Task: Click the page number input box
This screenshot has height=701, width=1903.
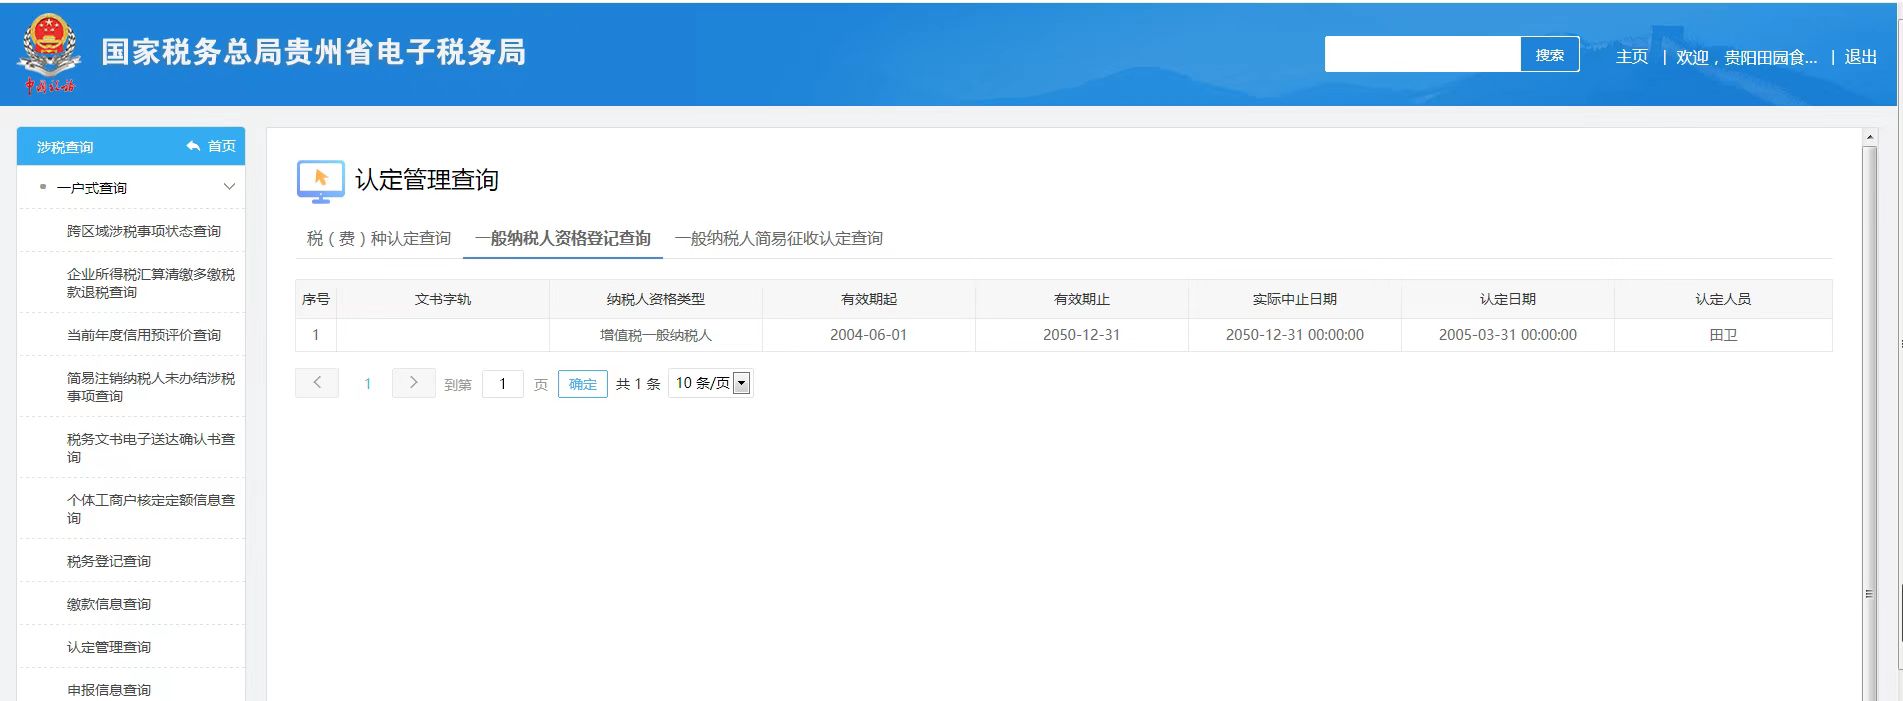Action: (x=502, y=384)
